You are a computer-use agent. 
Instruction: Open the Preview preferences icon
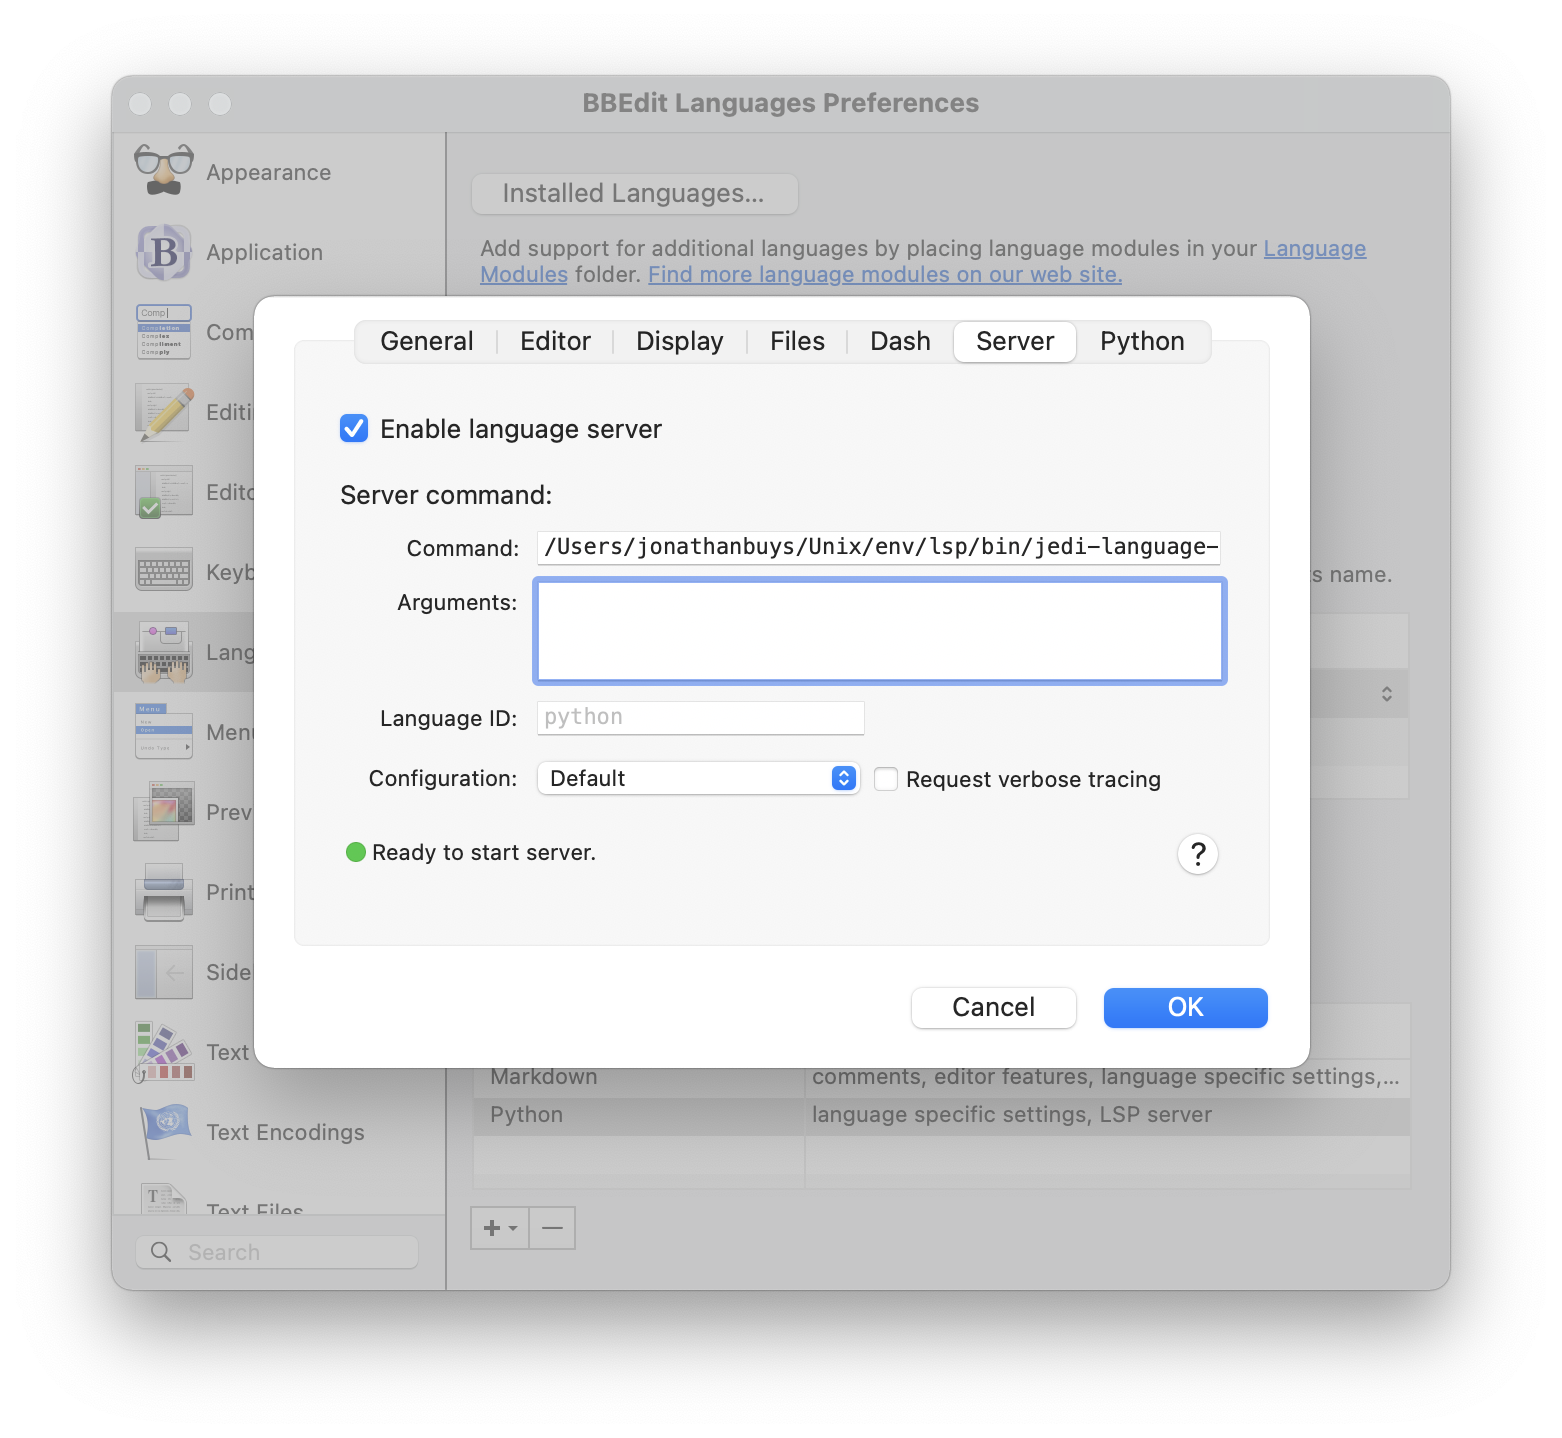(x=162, y=811)
